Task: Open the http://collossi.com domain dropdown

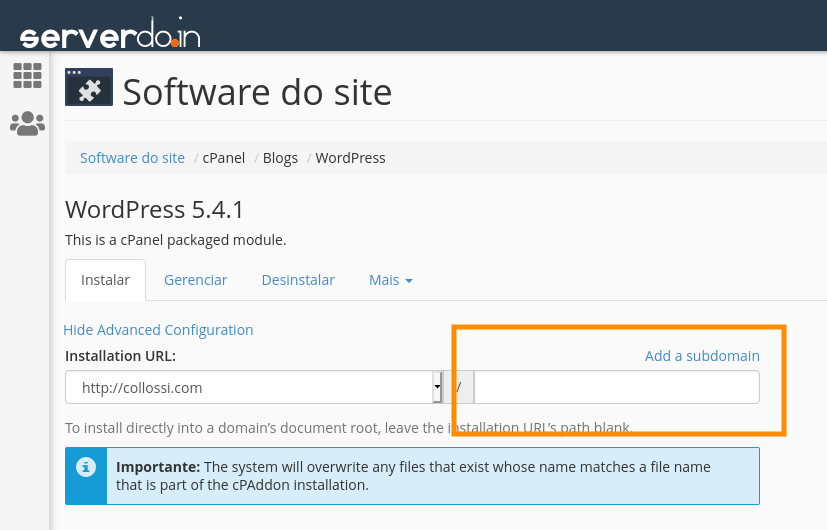Action: coord(254,387)
